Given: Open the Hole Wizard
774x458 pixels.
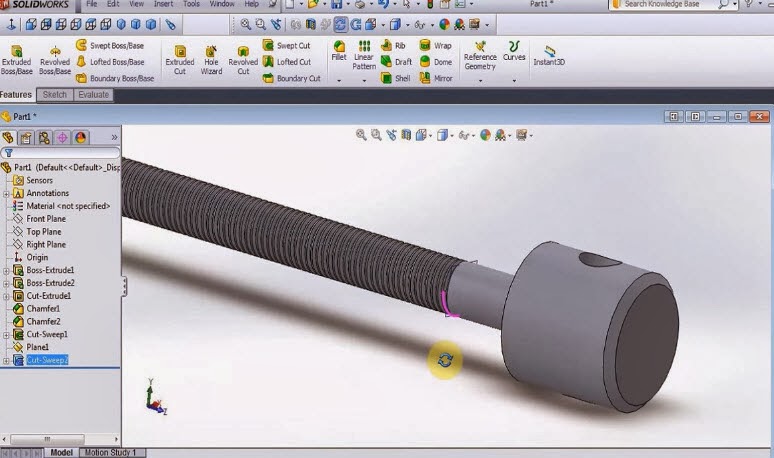Looking at the screenshot, I should 211,59.
